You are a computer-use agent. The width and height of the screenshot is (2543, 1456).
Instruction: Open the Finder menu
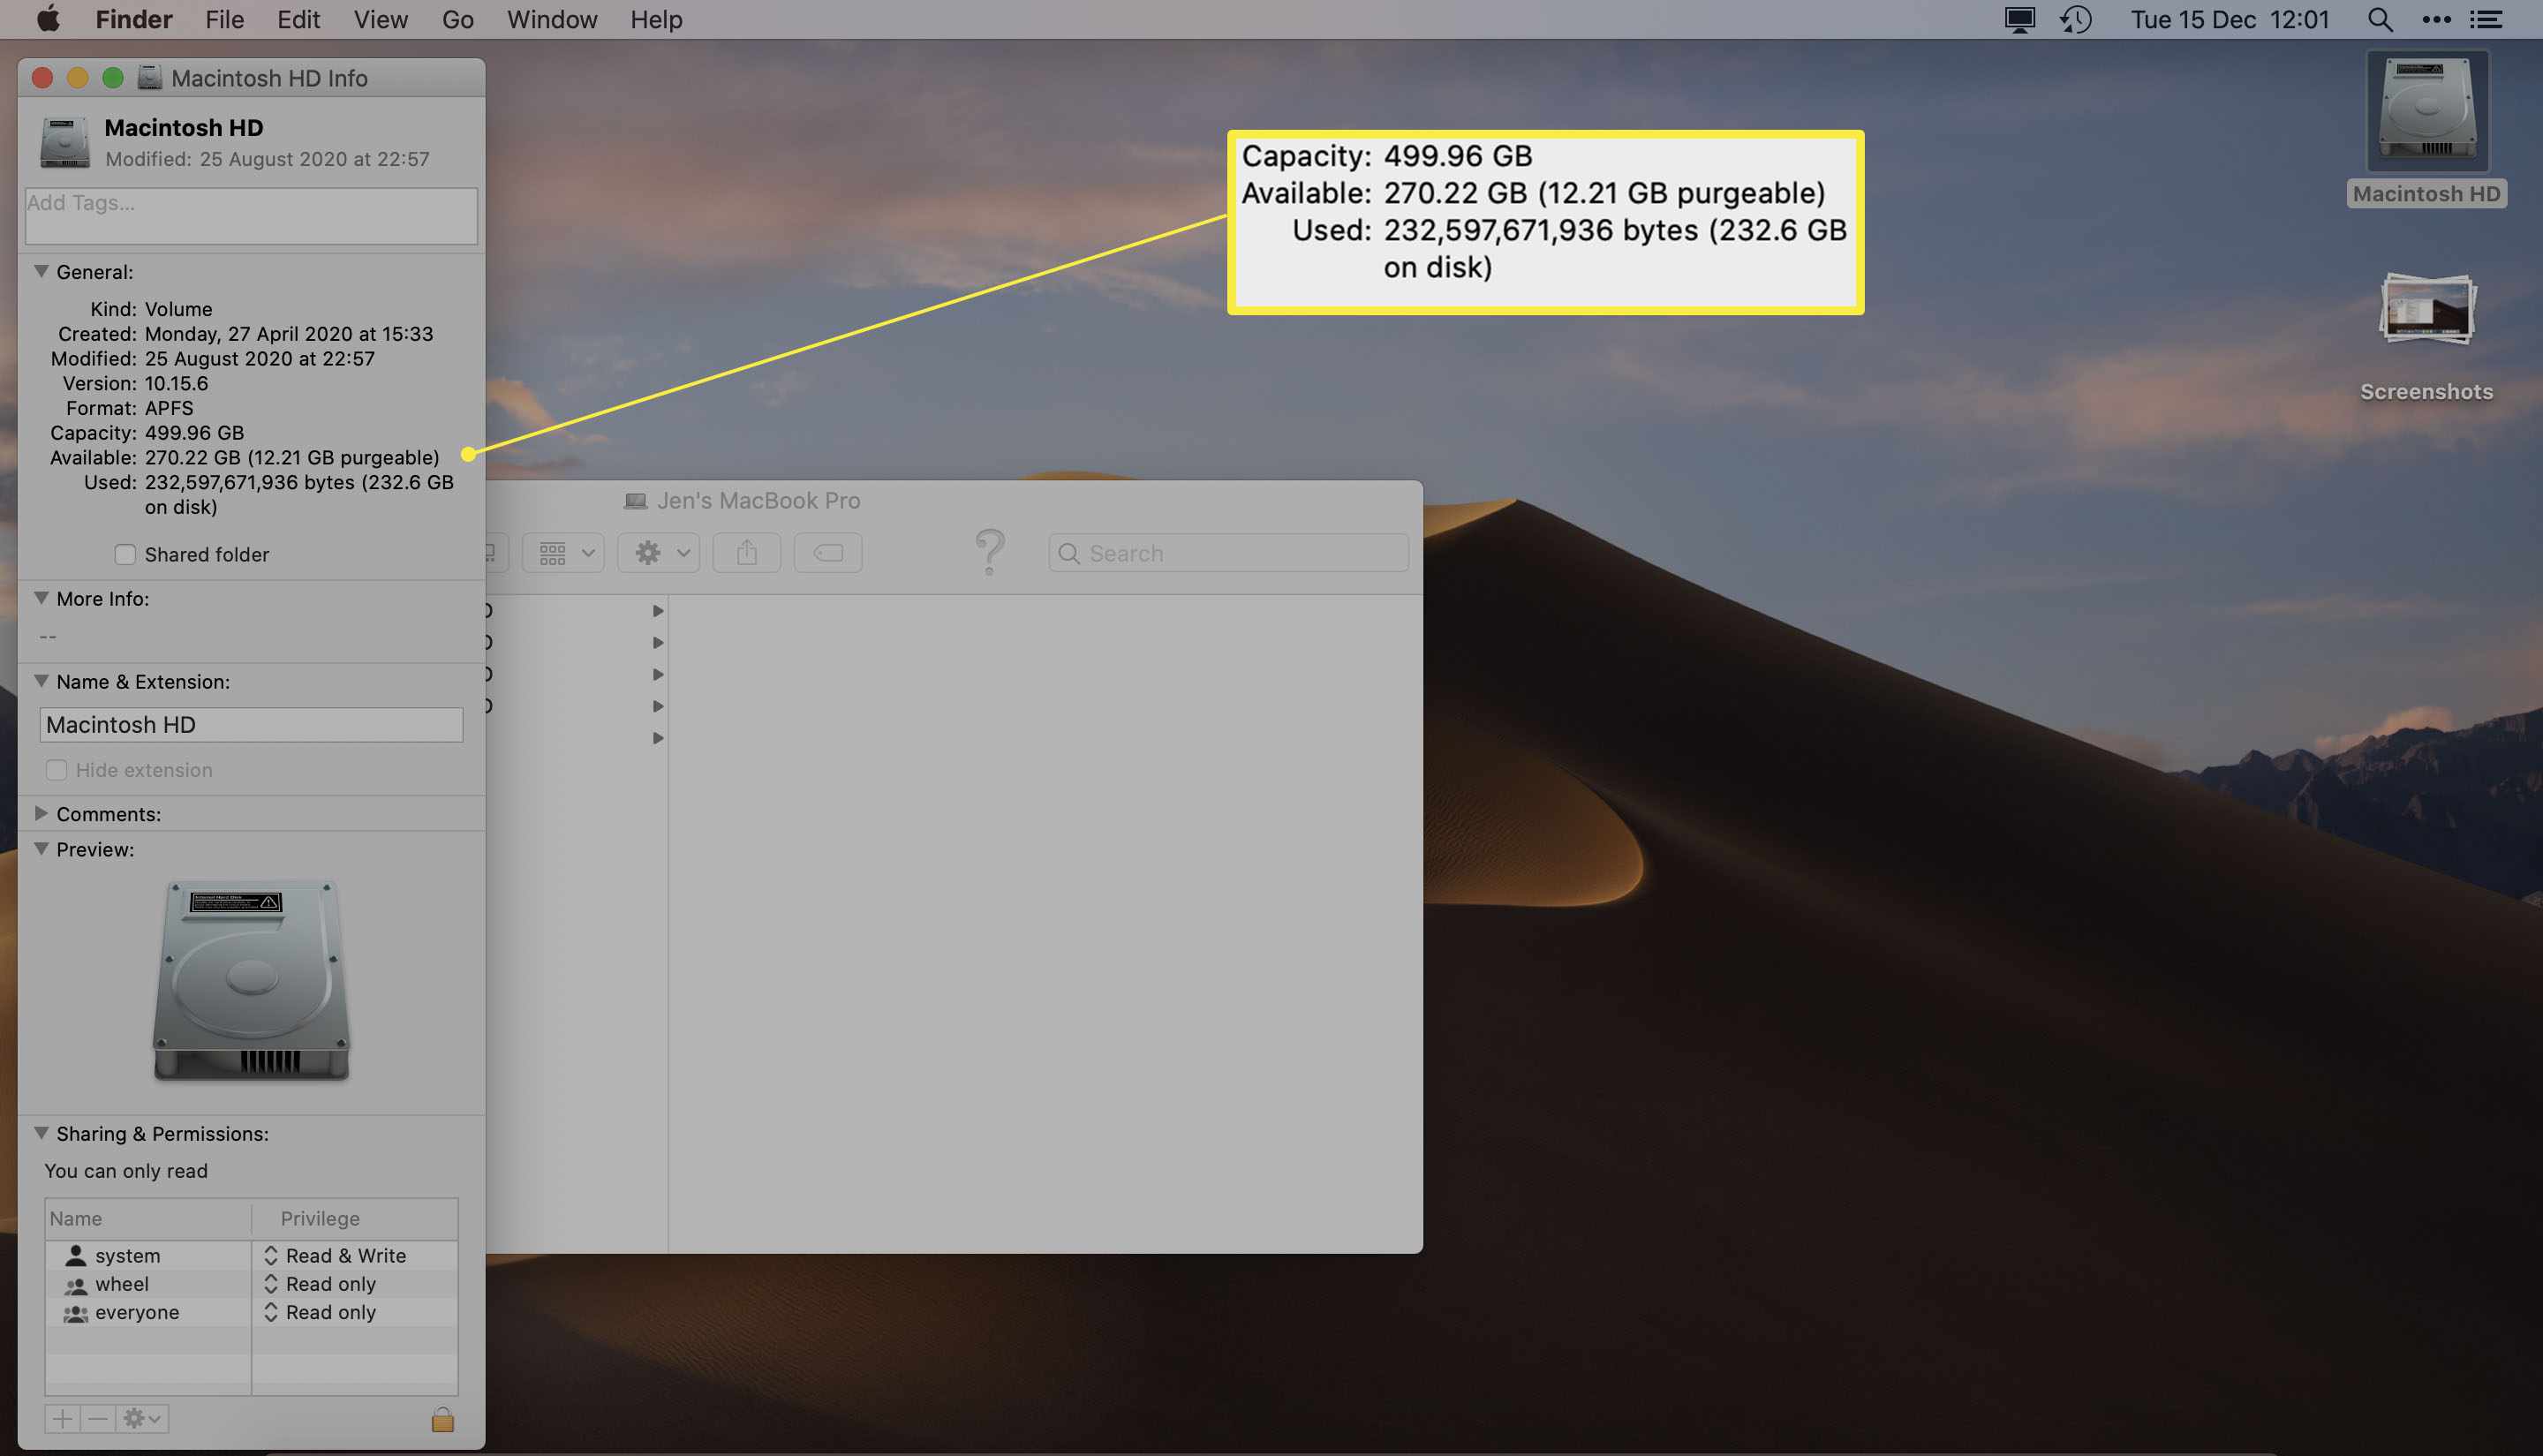133,19
